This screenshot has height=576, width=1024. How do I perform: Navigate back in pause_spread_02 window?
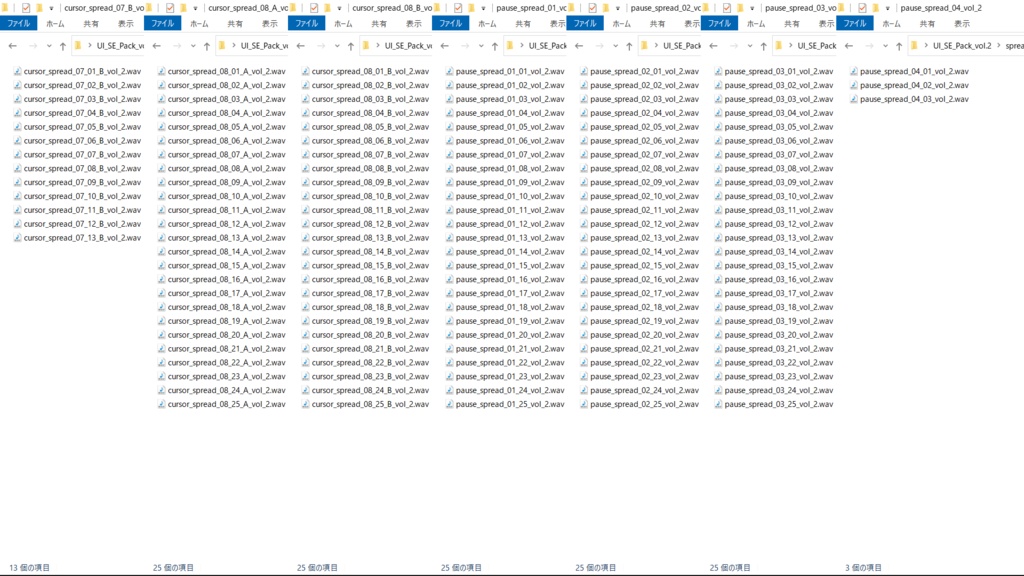point(579,46)
